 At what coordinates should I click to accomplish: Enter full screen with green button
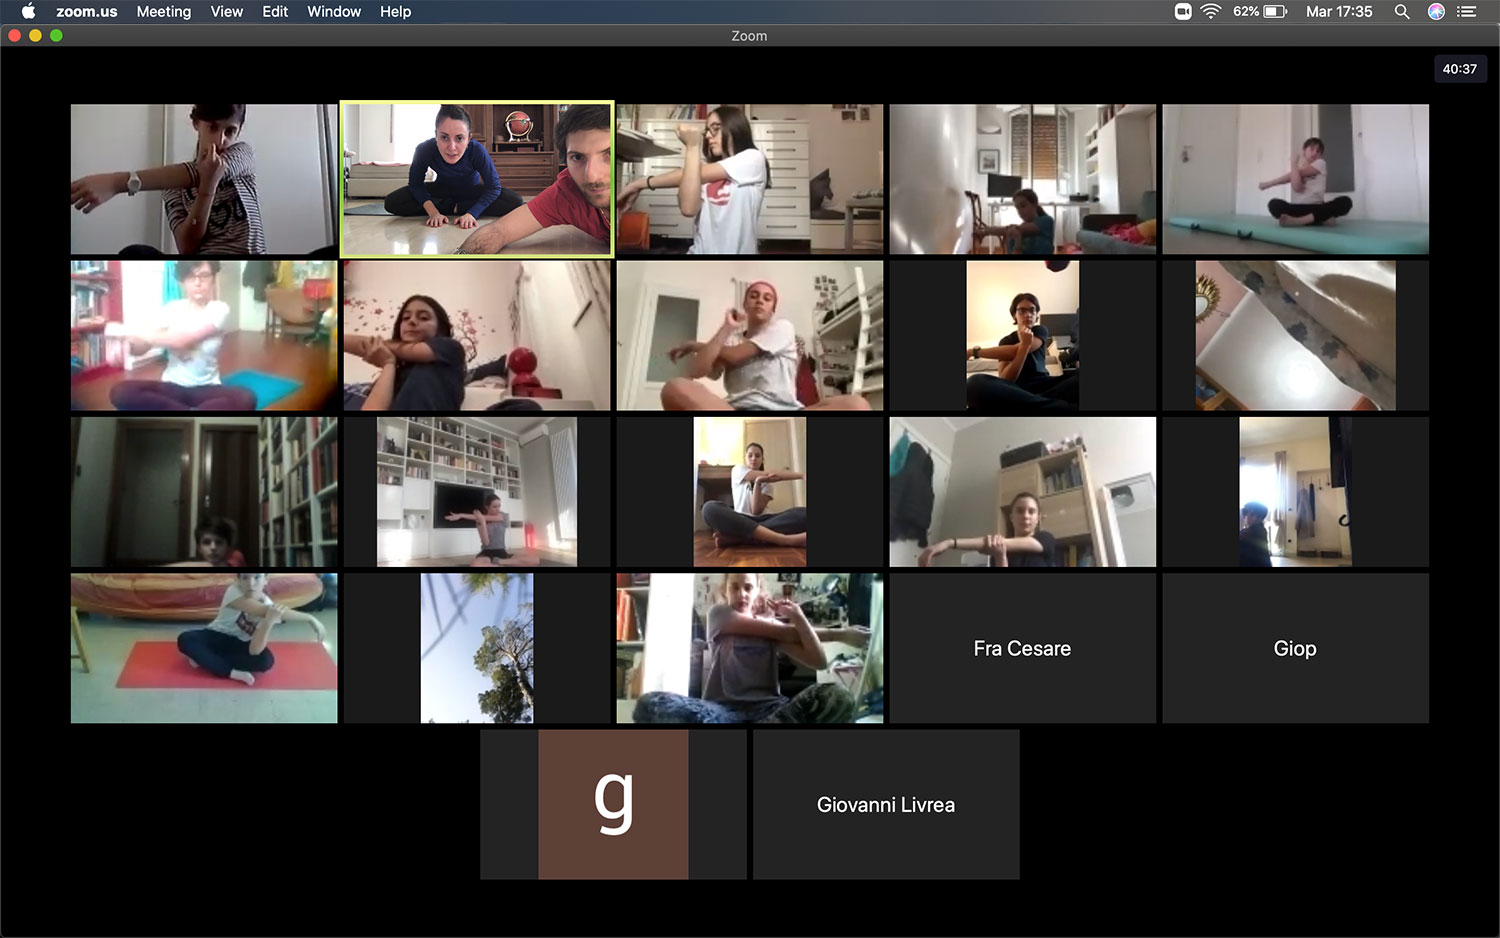pyautogui.click(x=56, y=35)
